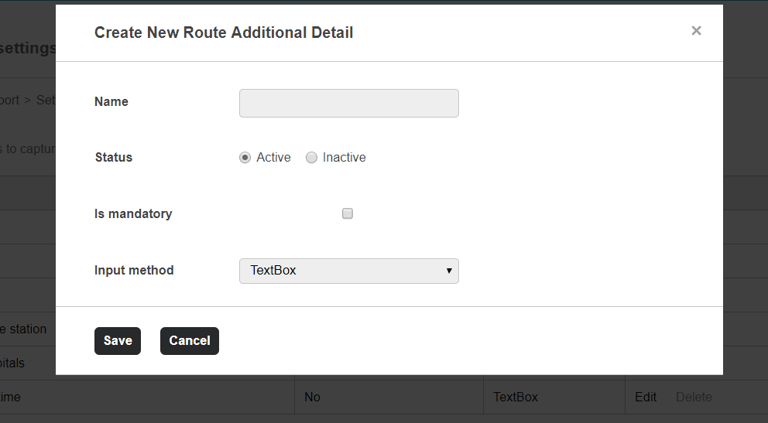Click the TextBox cell in background table

click(x=515, y=397)
